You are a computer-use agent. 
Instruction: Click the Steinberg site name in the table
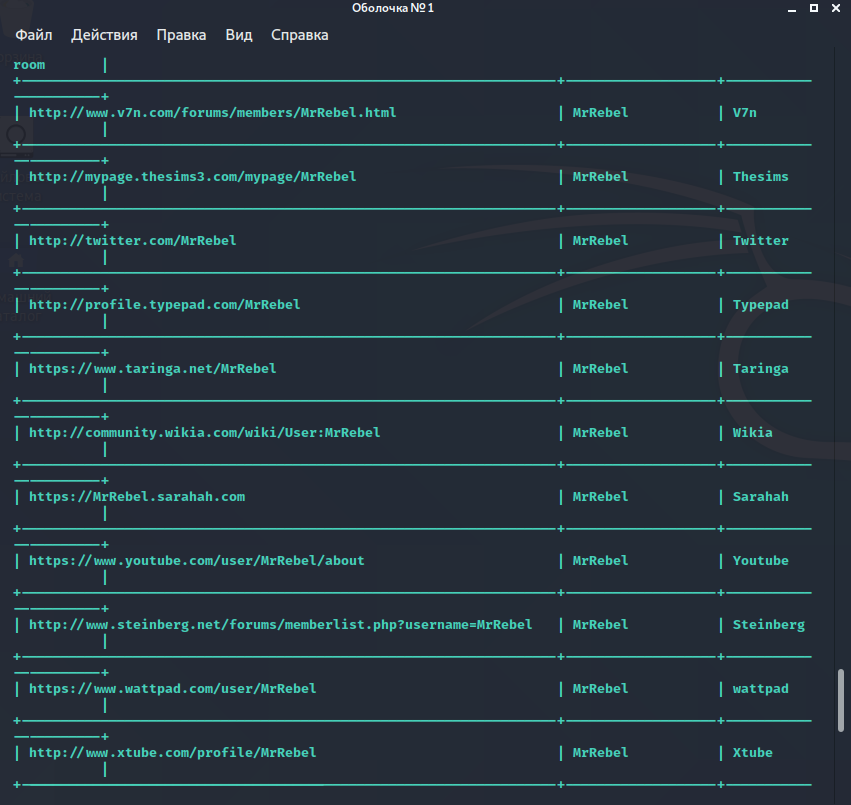coord(768,625)
